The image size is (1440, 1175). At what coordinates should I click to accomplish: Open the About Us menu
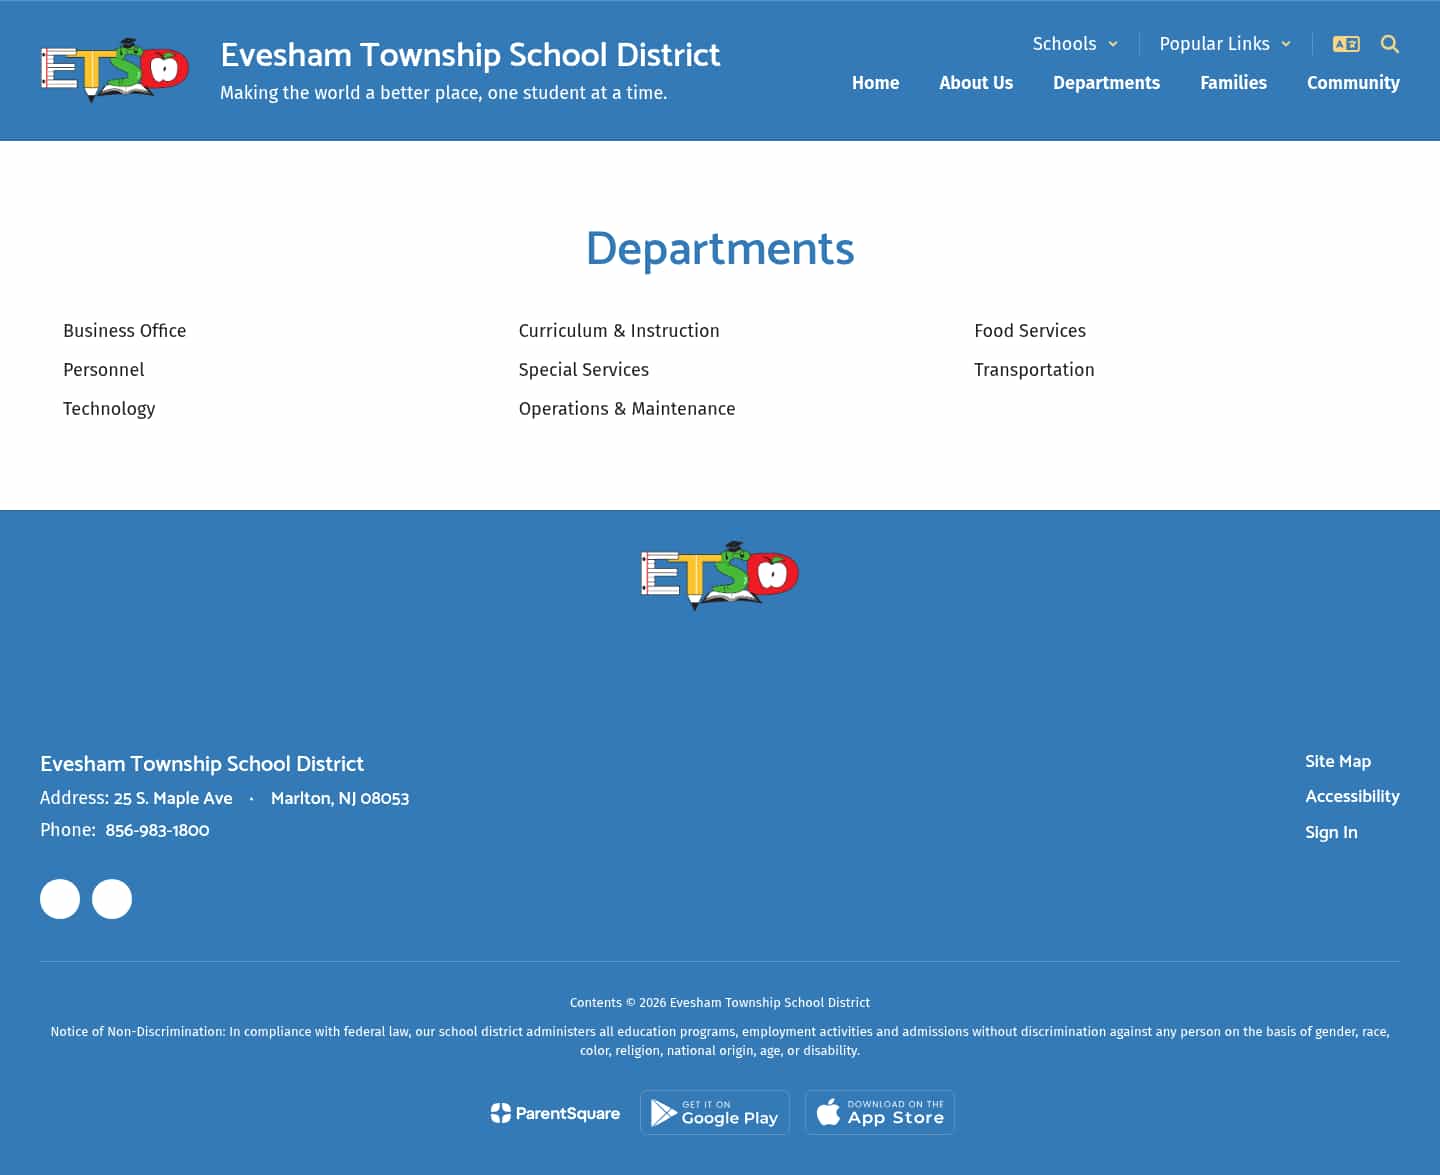pos(976,83)
